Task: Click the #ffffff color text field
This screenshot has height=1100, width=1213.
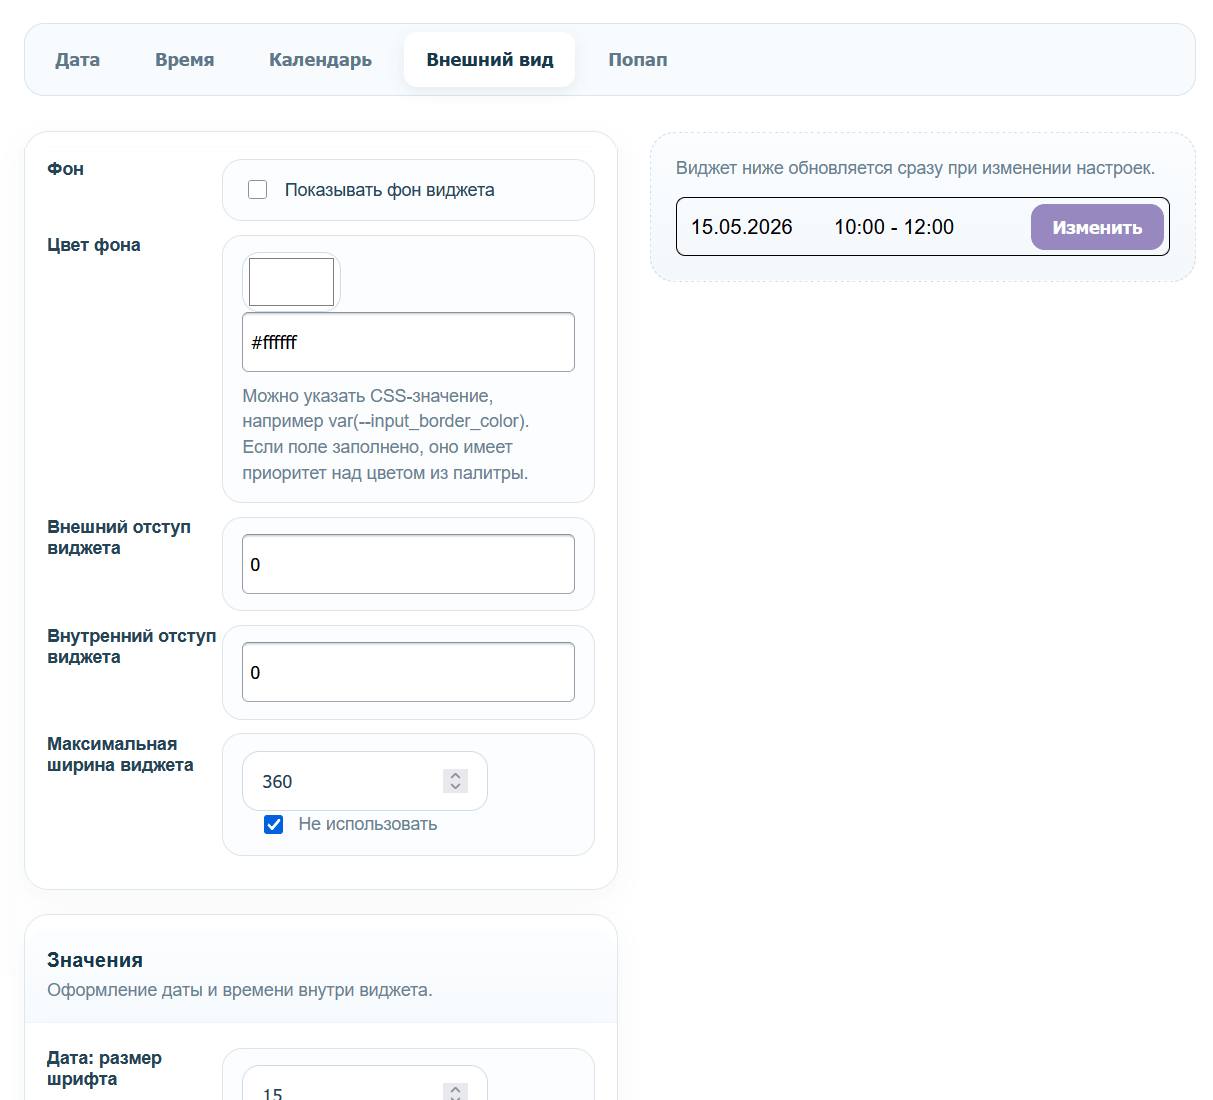Action: (408, 342)
